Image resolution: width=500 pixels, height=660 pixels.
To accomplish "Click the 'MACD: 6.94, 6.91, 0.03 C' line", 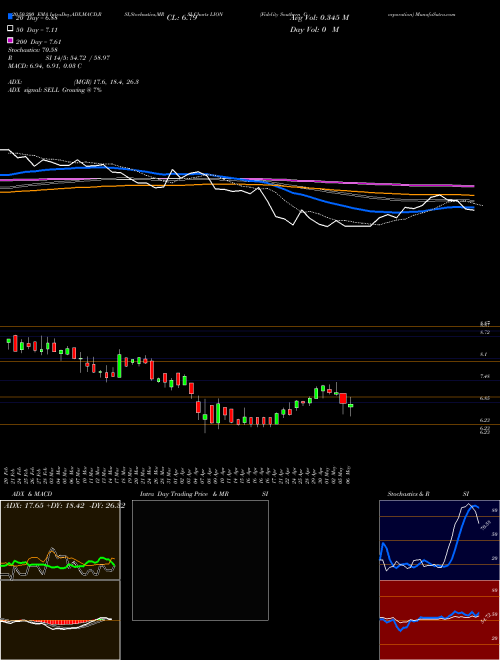I will pyautogui.click(x=45, y=66).
